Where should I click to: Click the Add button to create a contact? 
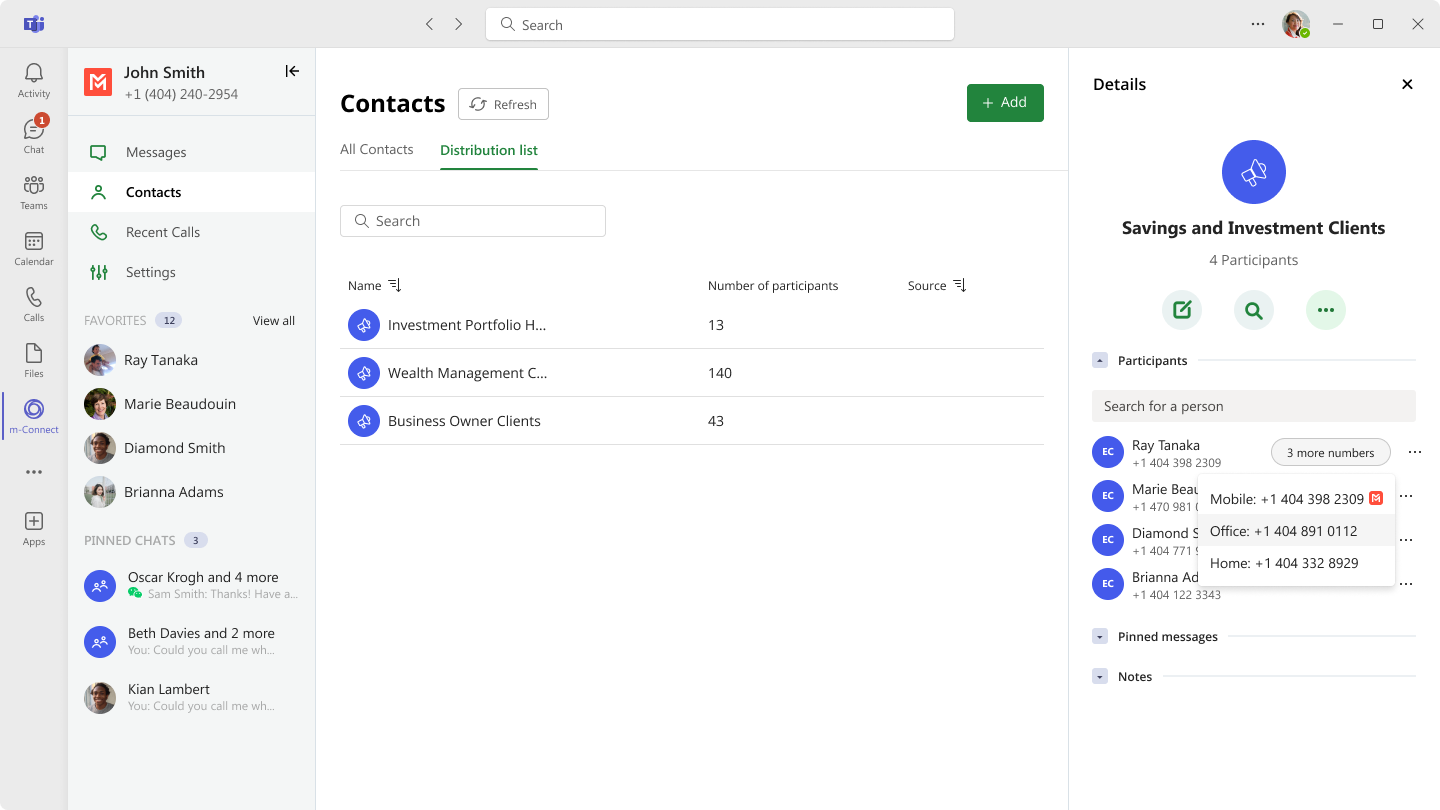point(1005,102)
